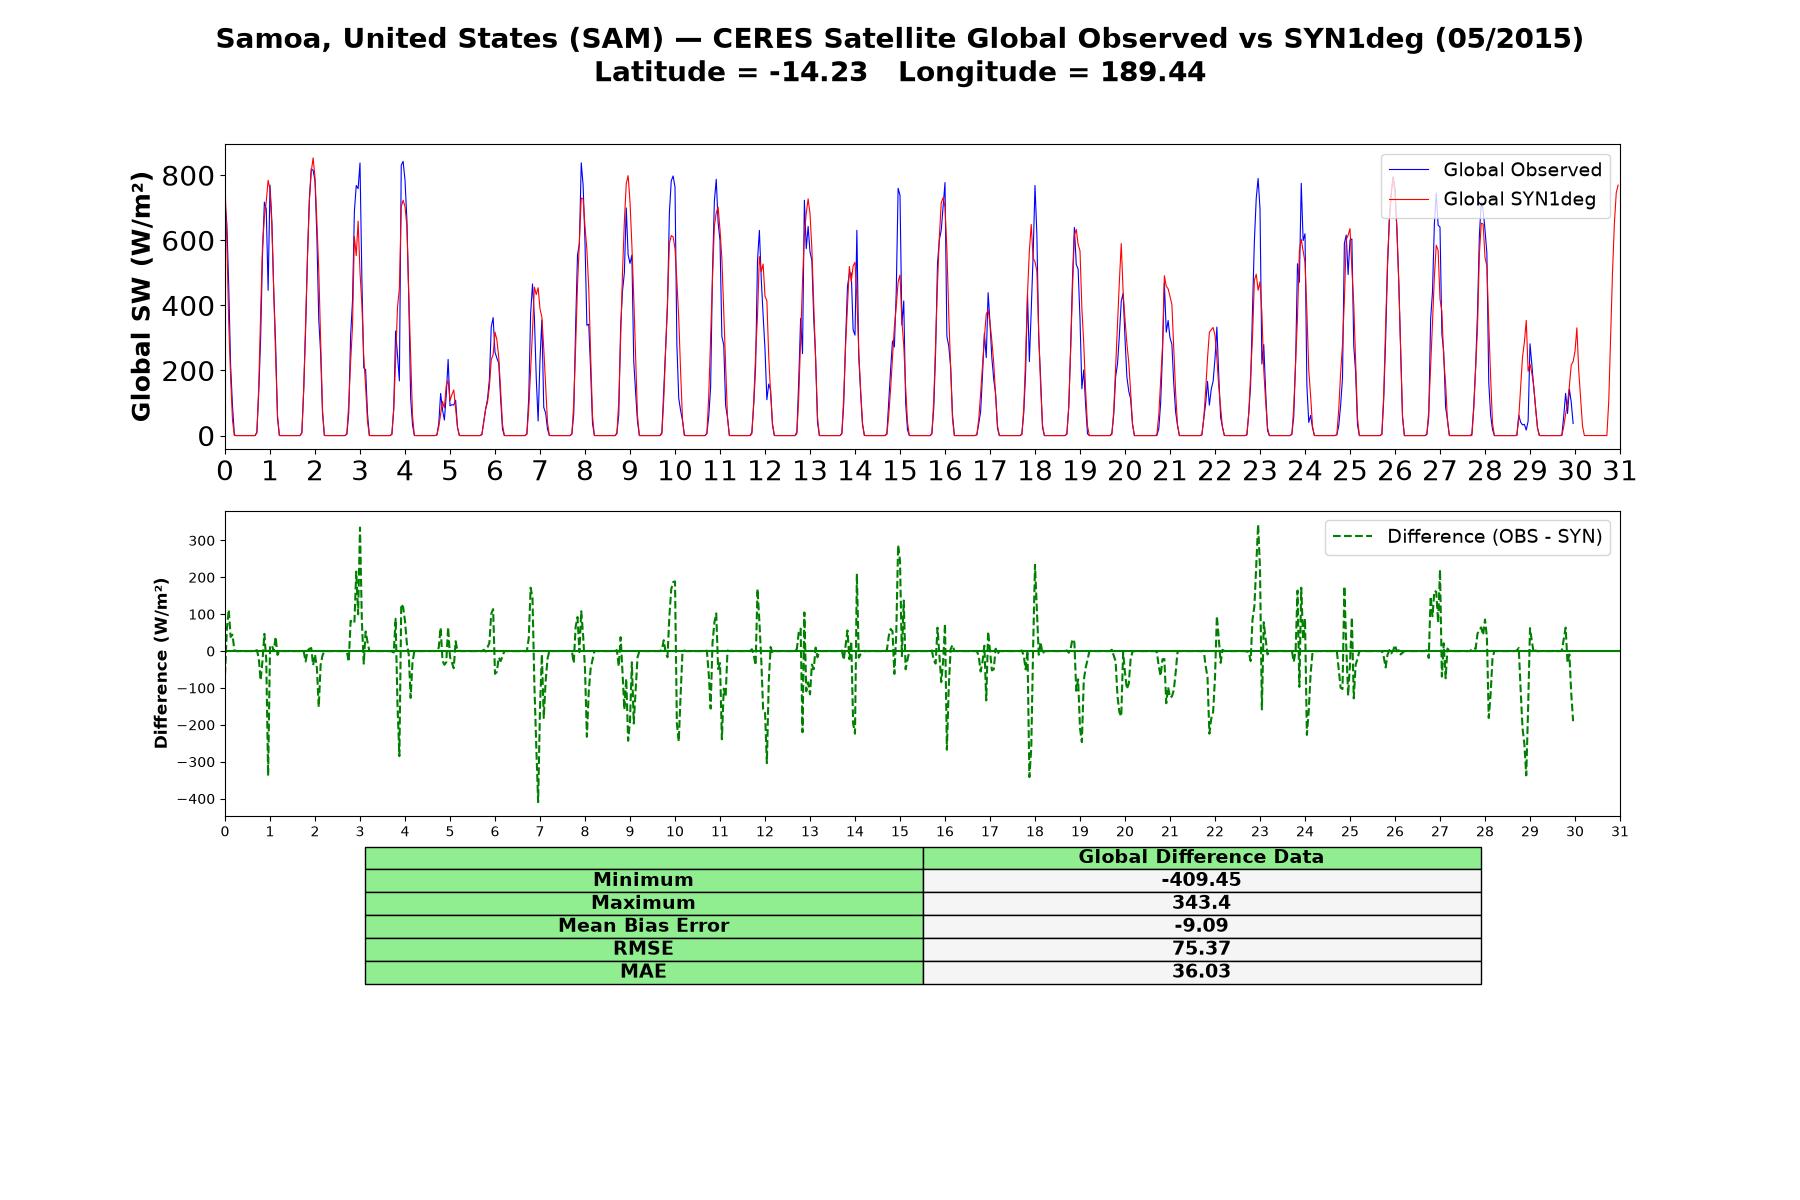This screenshot has height=1200, width=1800.
Task: Click the Latitude and Longitude subtitle text
Action: tap(900, 73)
